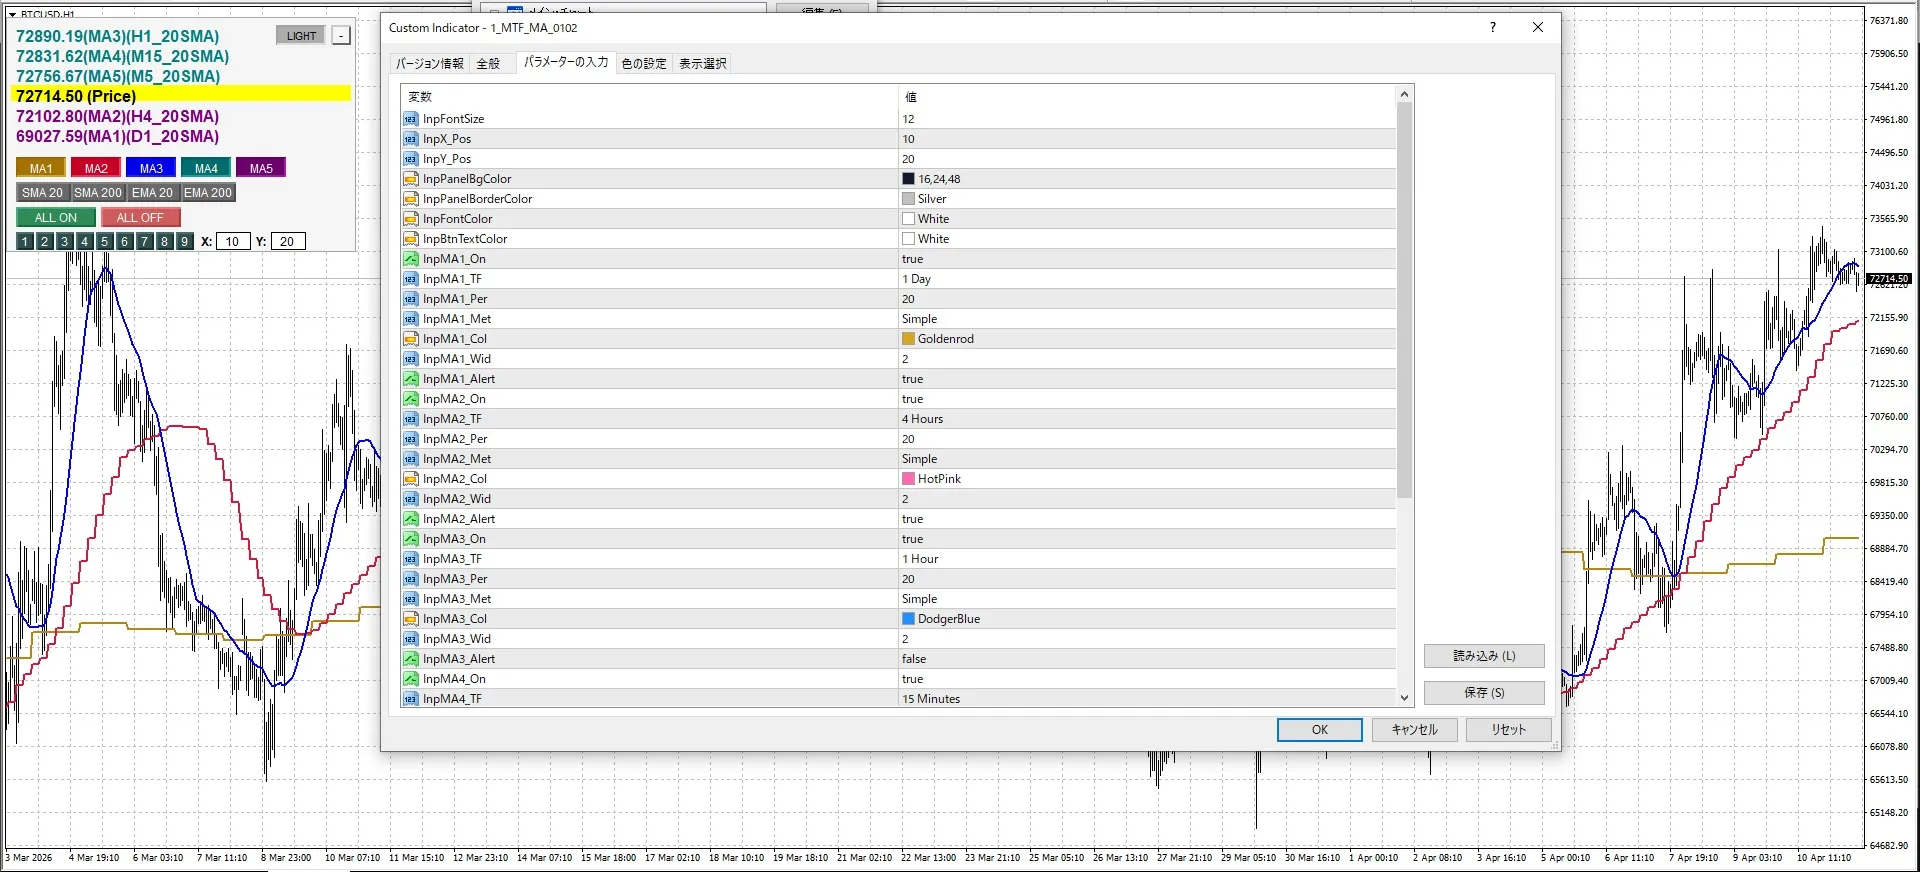The image size is (1920, 872).
Task: Toggle the MA3 line button on chart panel
Action: click(x=151, y=168)
